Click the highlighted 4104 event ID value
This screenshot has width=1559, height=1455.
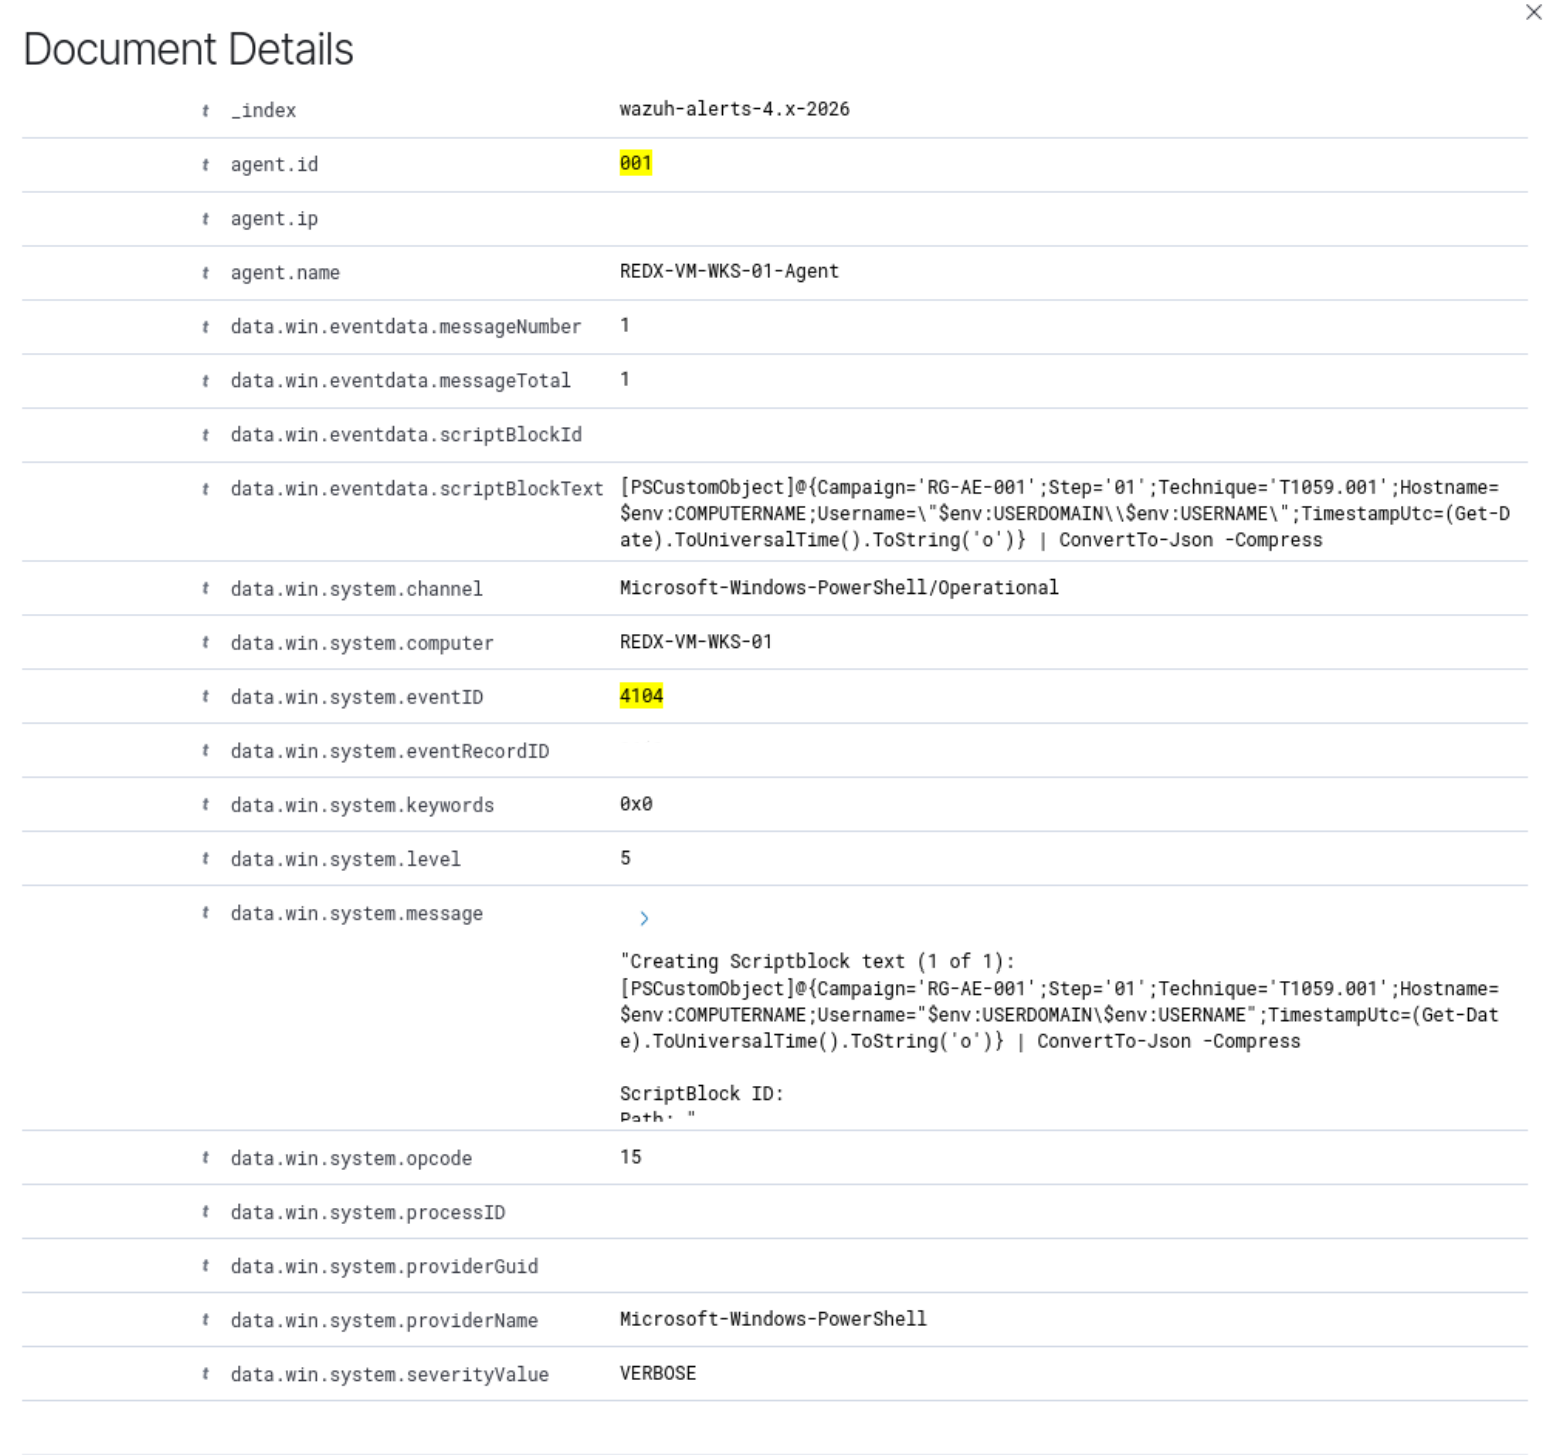[x=641, y=695]
